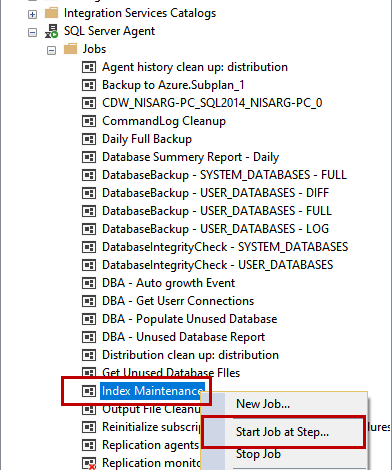392x470 pixels.
Task: Select 'DatabaseBackup - USER_DATABASES - DIFF' job
Action: (x=215, y=193)
